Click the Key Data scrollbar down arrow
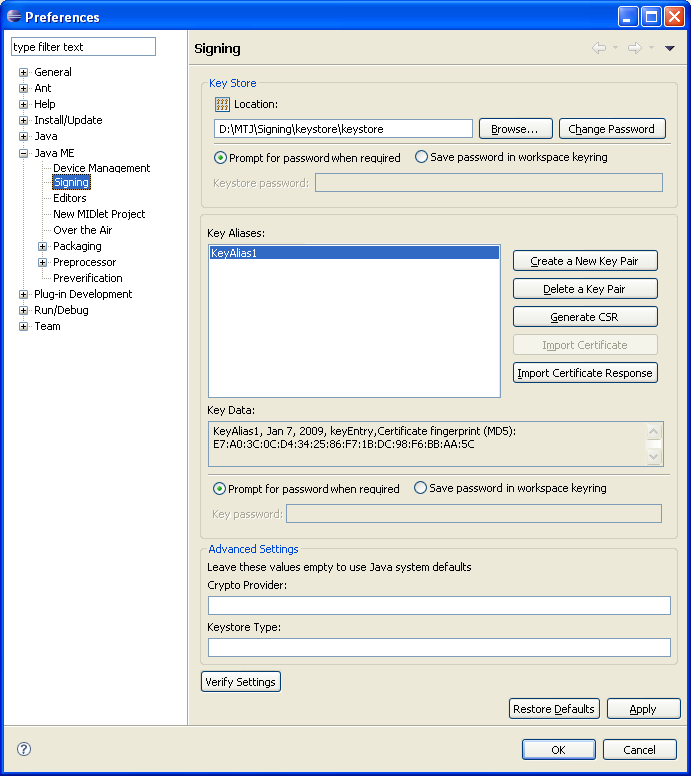 655,457
